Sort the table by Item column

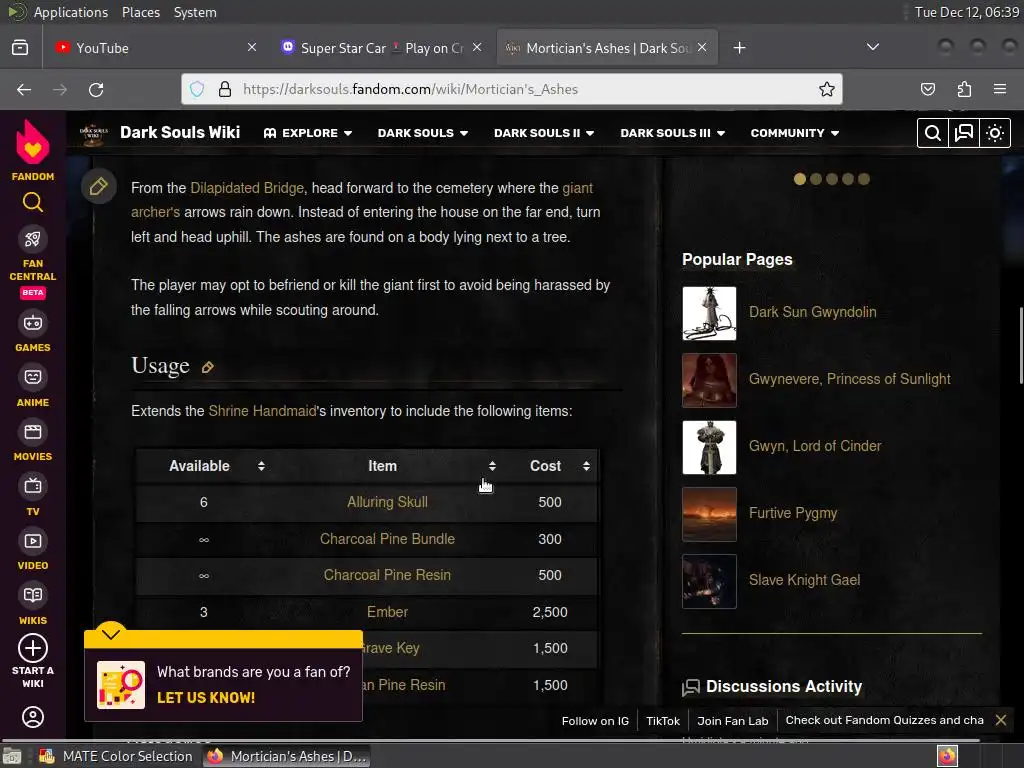click(492, 466)
